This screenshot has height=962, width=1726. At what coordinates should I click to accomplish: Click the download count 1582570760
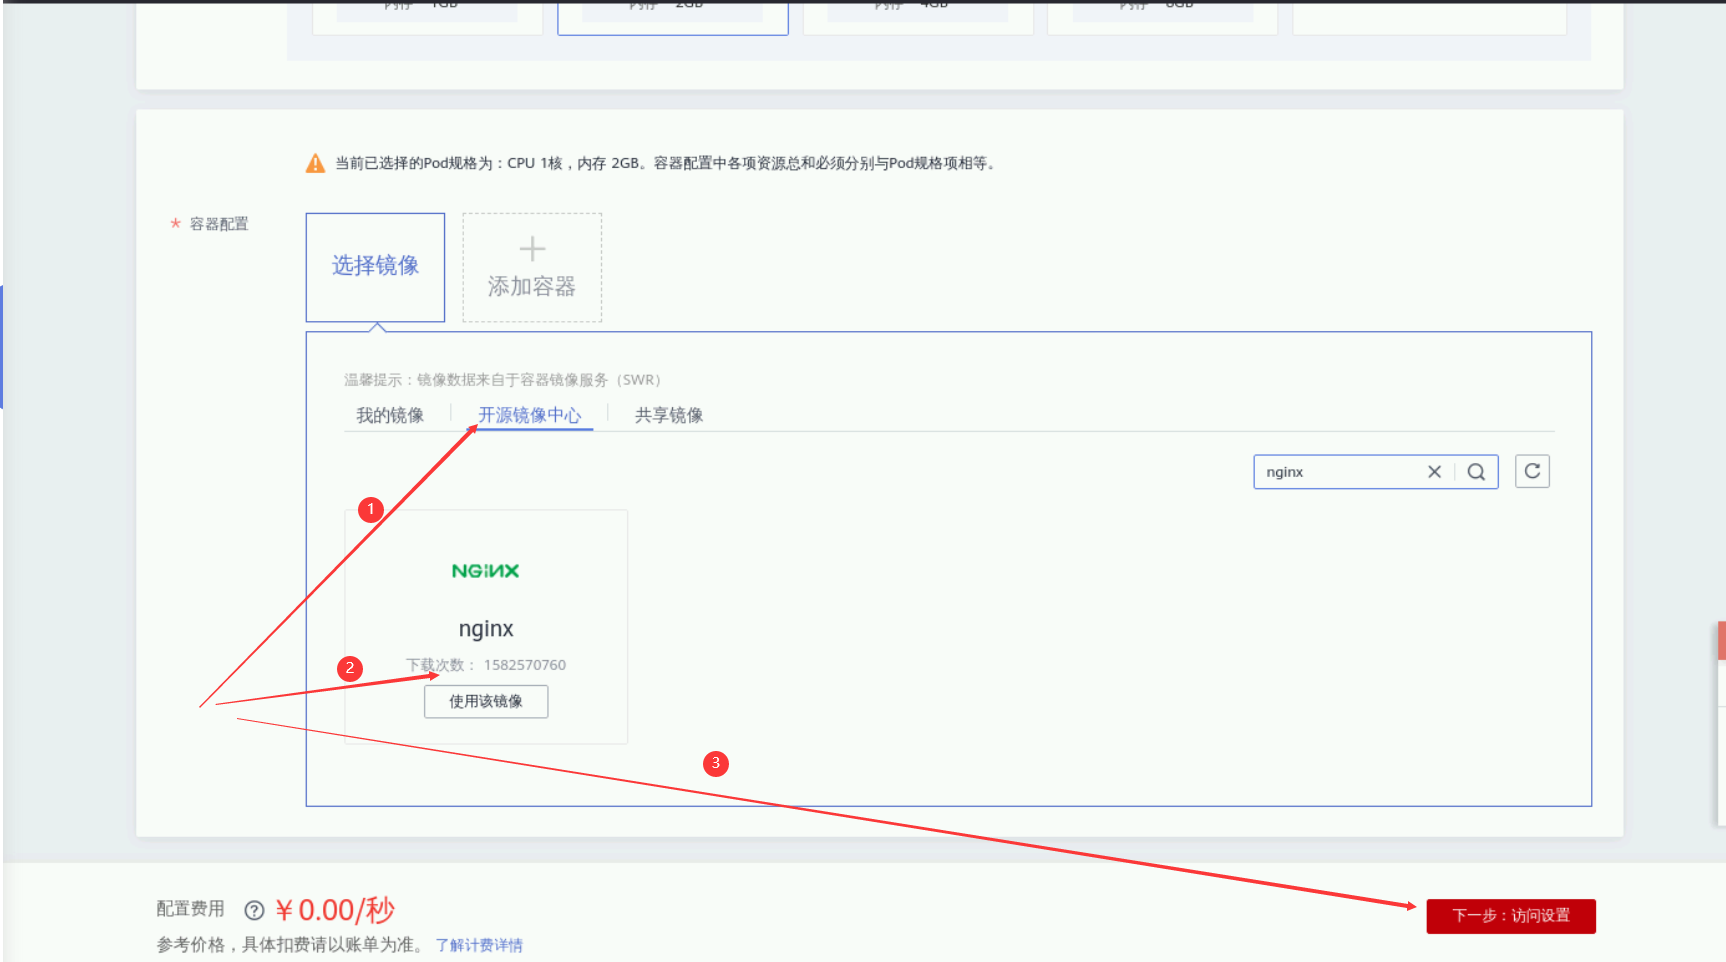click(x=525, y=665)
